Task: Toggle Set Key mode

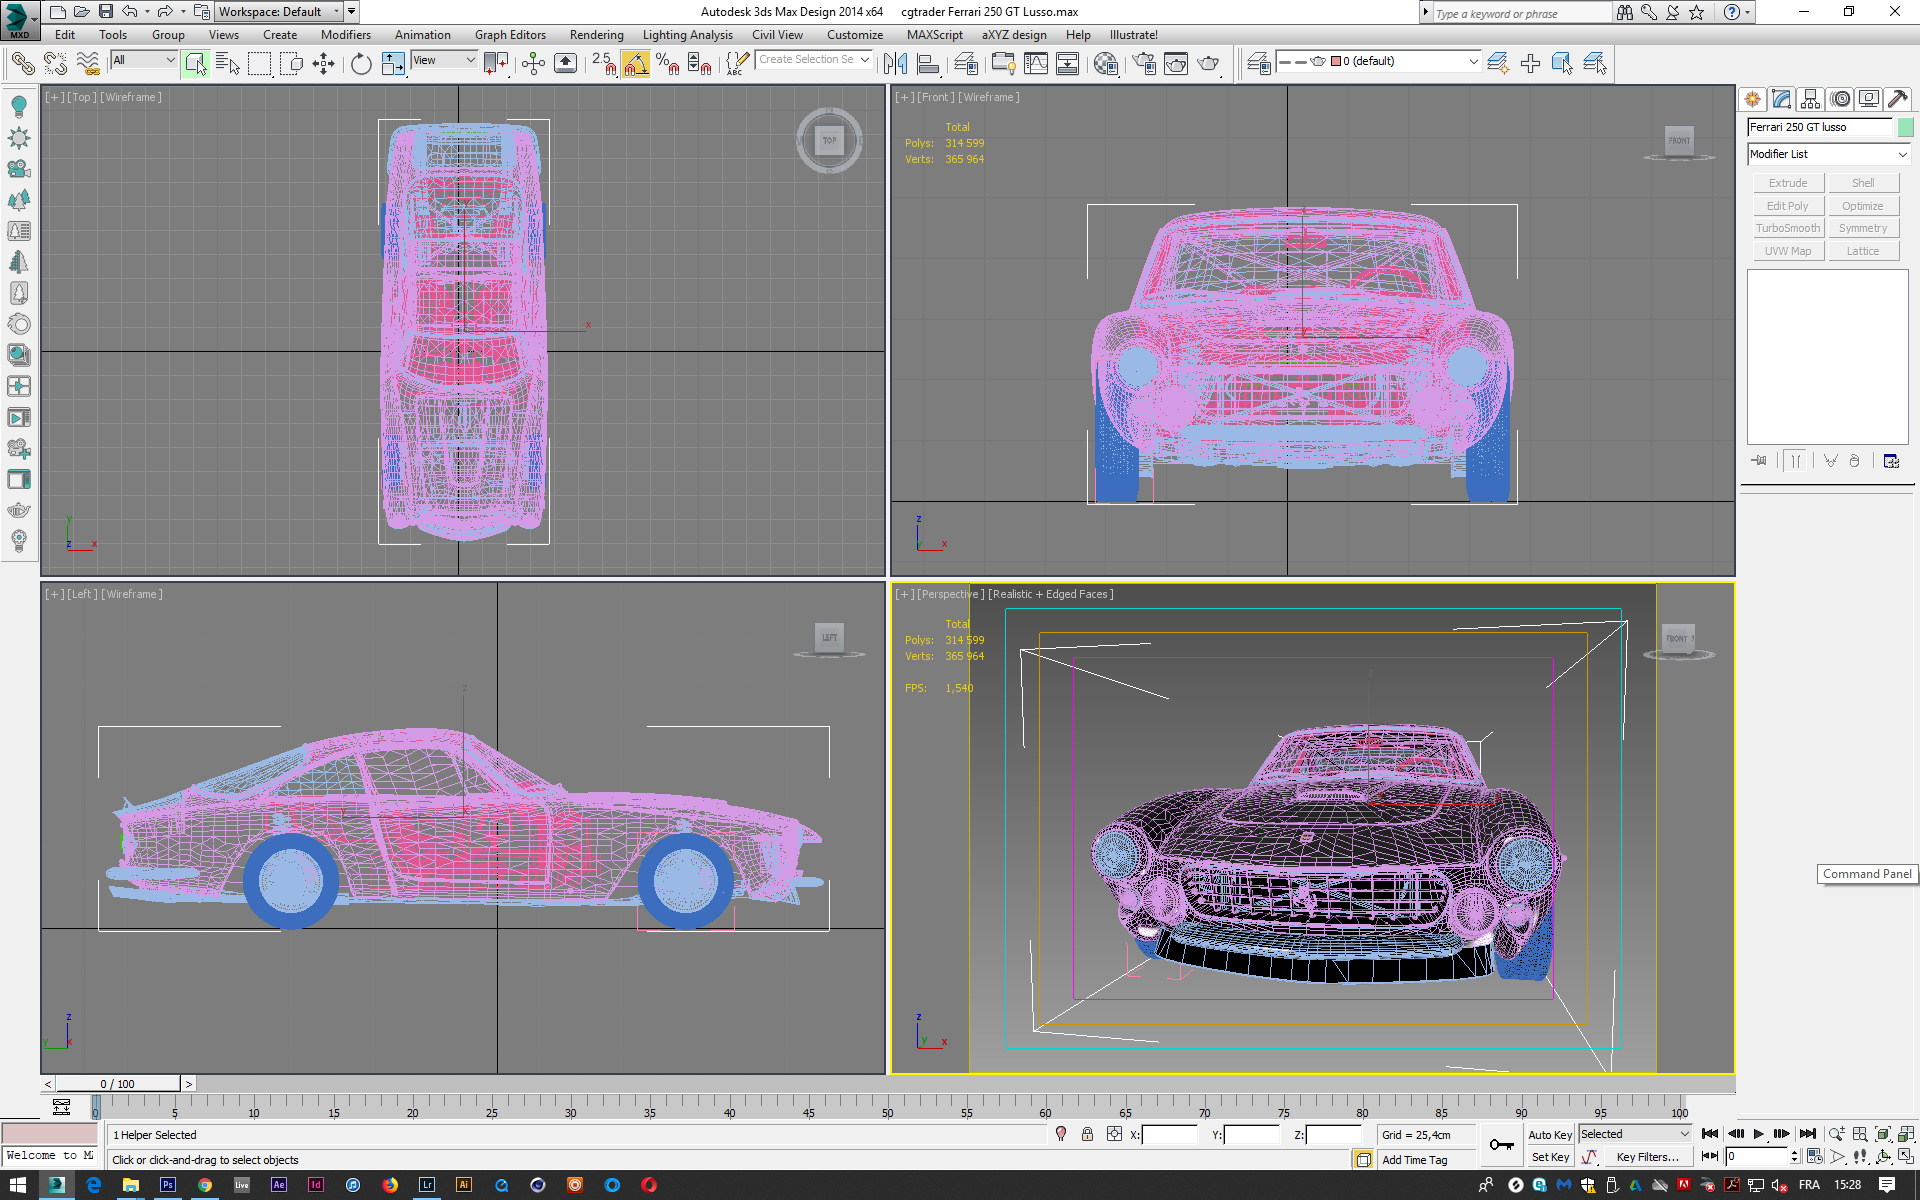Action: tap(1550, 1157)
